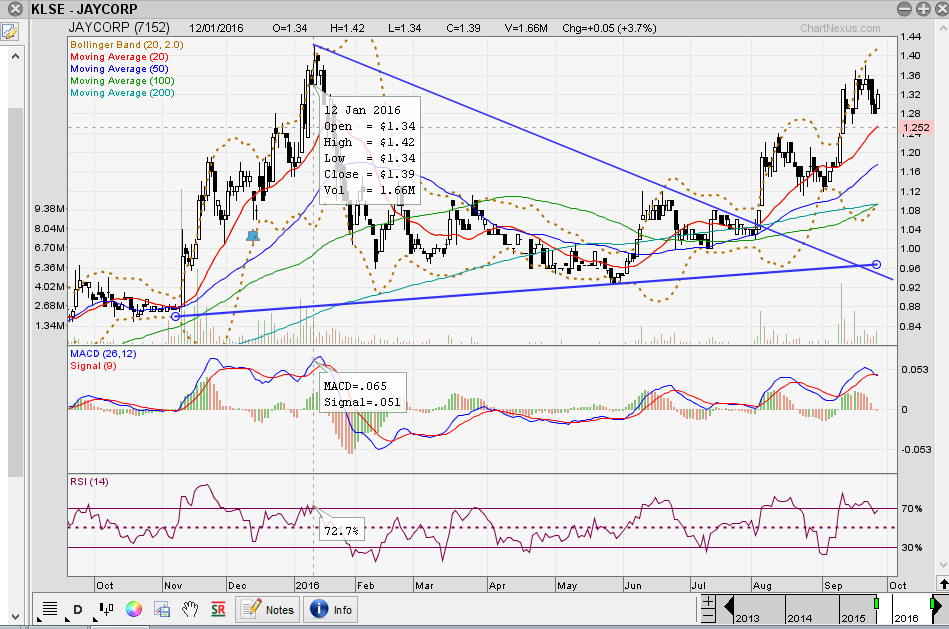Move timeline back with left black arrow
Viewport: 949px width, 629px height.
tap(728, 605)
